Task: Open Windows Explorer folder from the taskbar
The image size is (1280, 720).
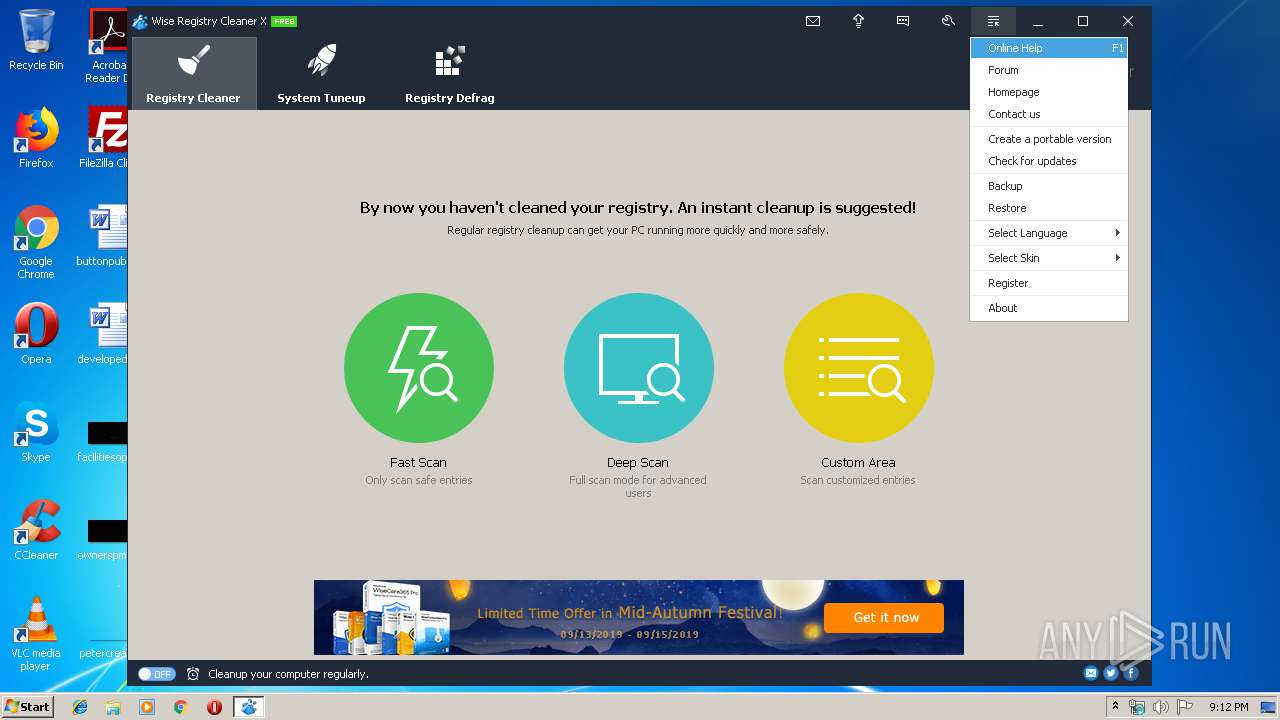Action: coord(113,707)
